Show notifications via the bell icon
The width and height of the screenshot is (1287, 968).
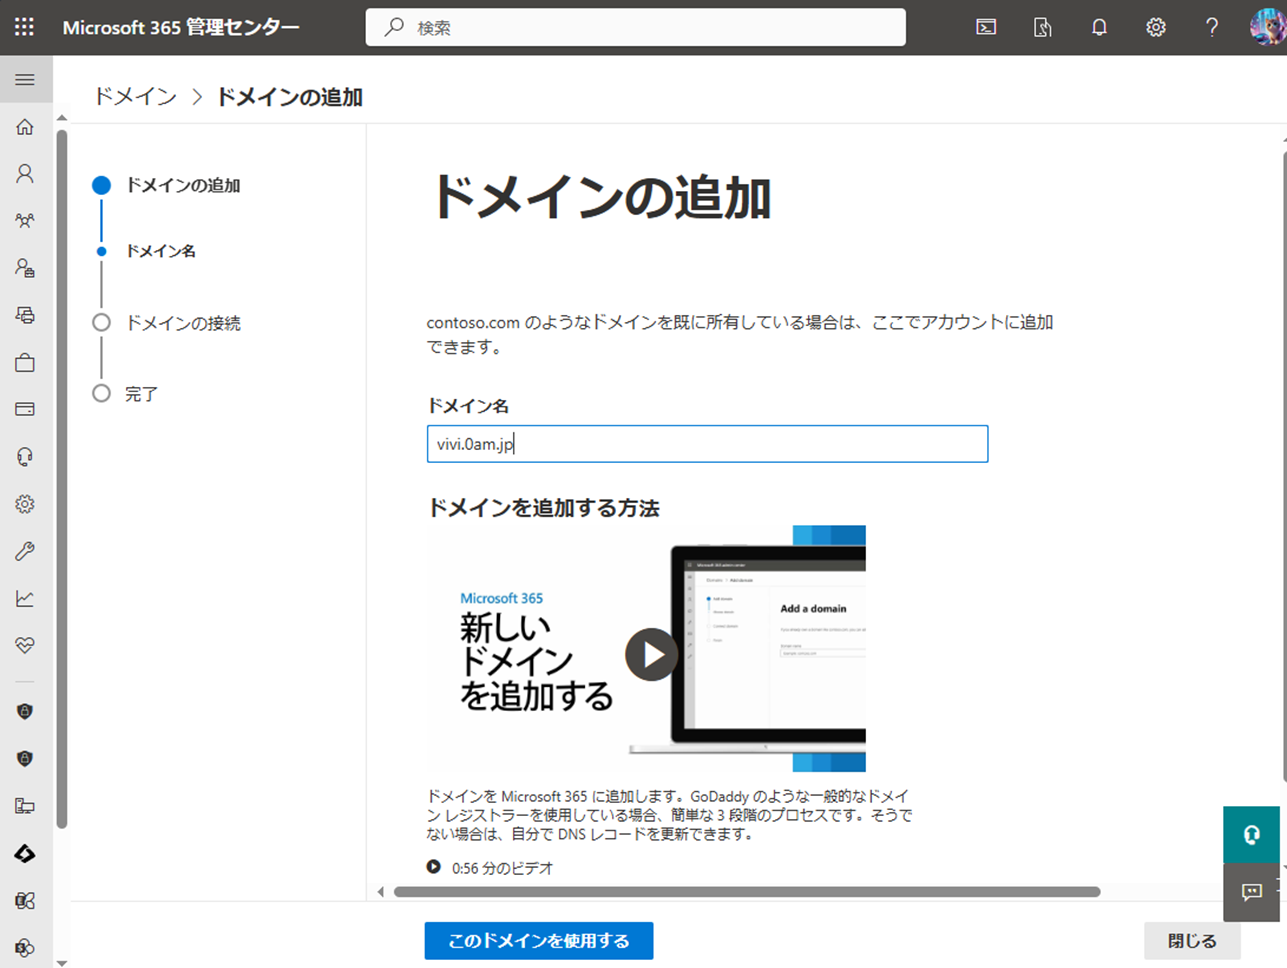point(1099,27)
